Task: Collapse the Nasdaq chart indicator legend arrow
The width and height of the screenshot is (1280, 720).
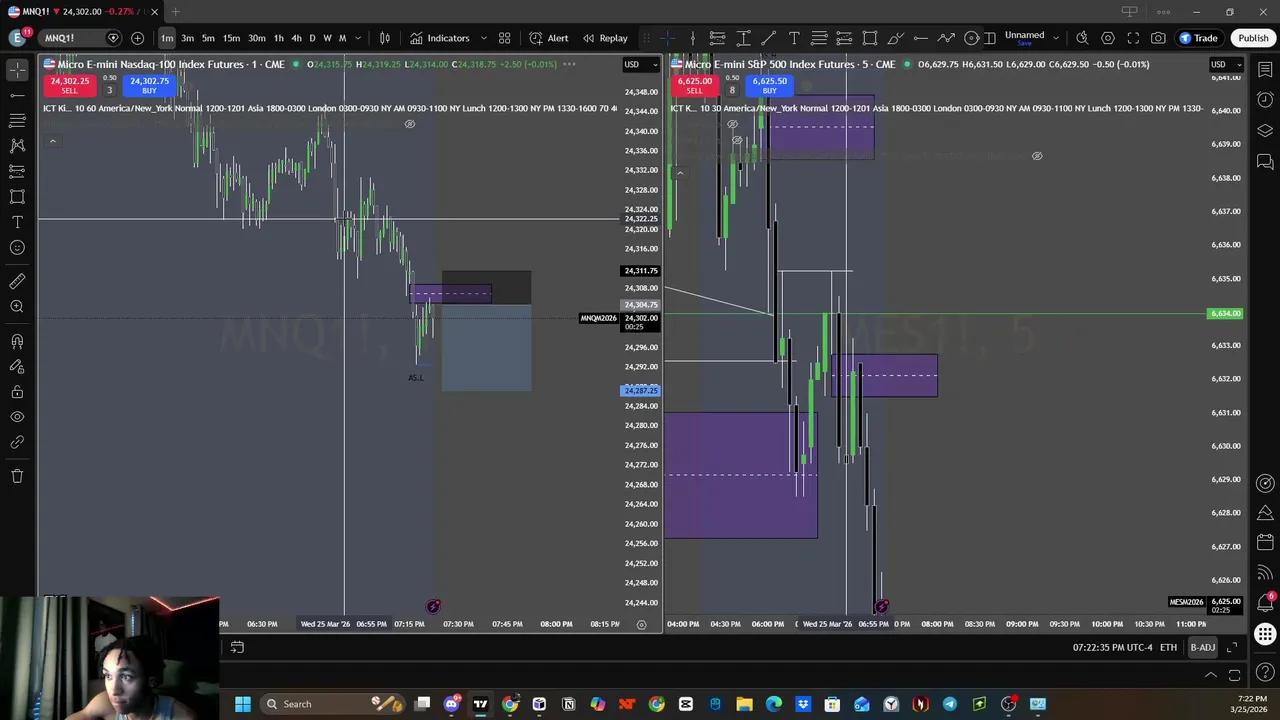Action: tap(52, 141)
